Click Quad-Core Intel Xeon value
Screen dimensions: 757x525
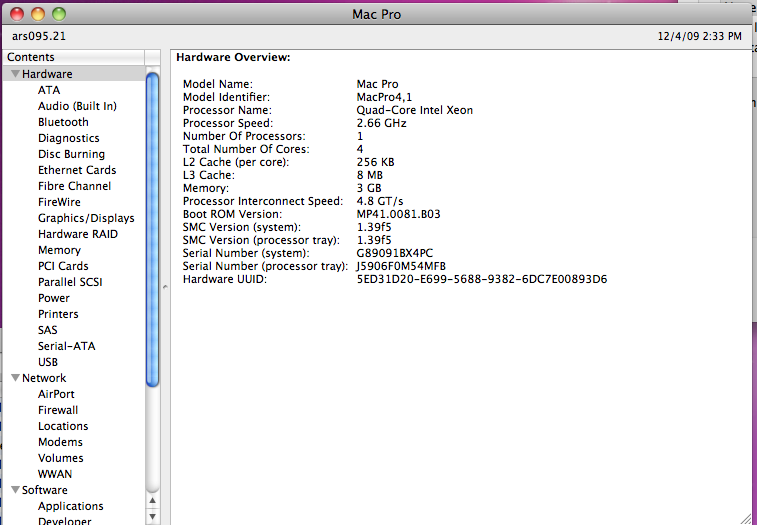tap(415, 110)
